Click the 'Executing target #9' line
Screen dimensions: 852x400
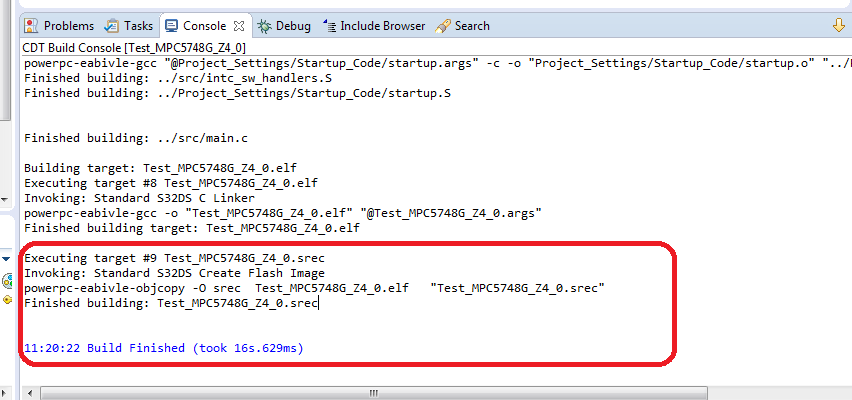coord(174,258)
